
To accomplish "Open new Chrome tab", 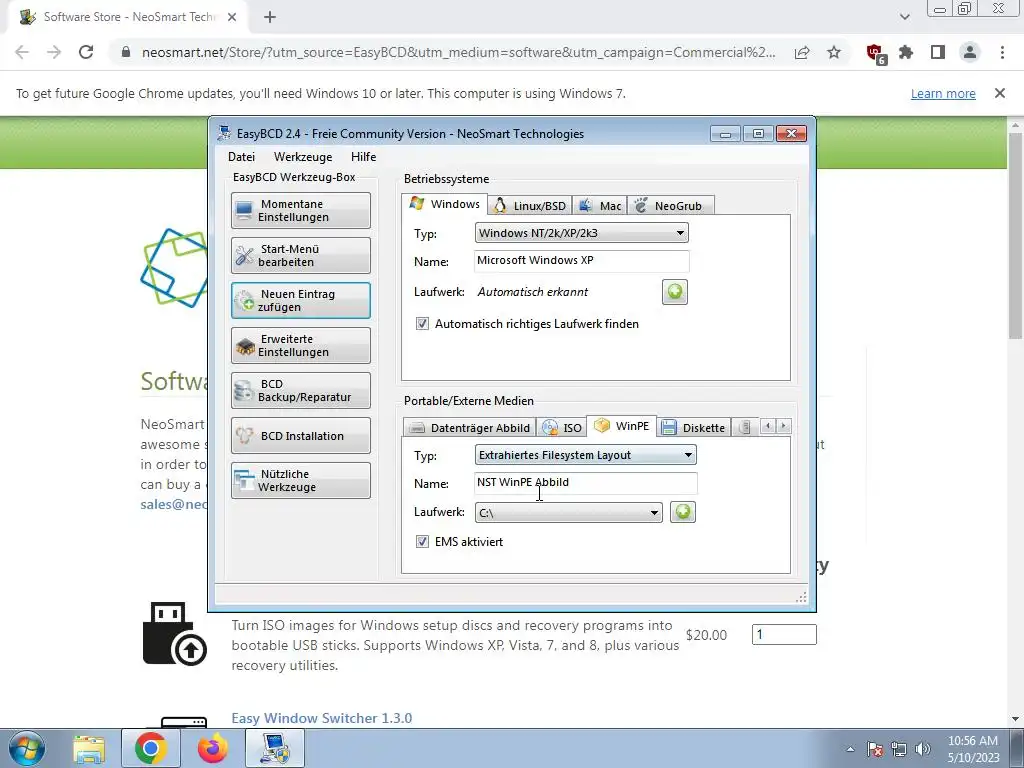I will [x=270, y=18].
